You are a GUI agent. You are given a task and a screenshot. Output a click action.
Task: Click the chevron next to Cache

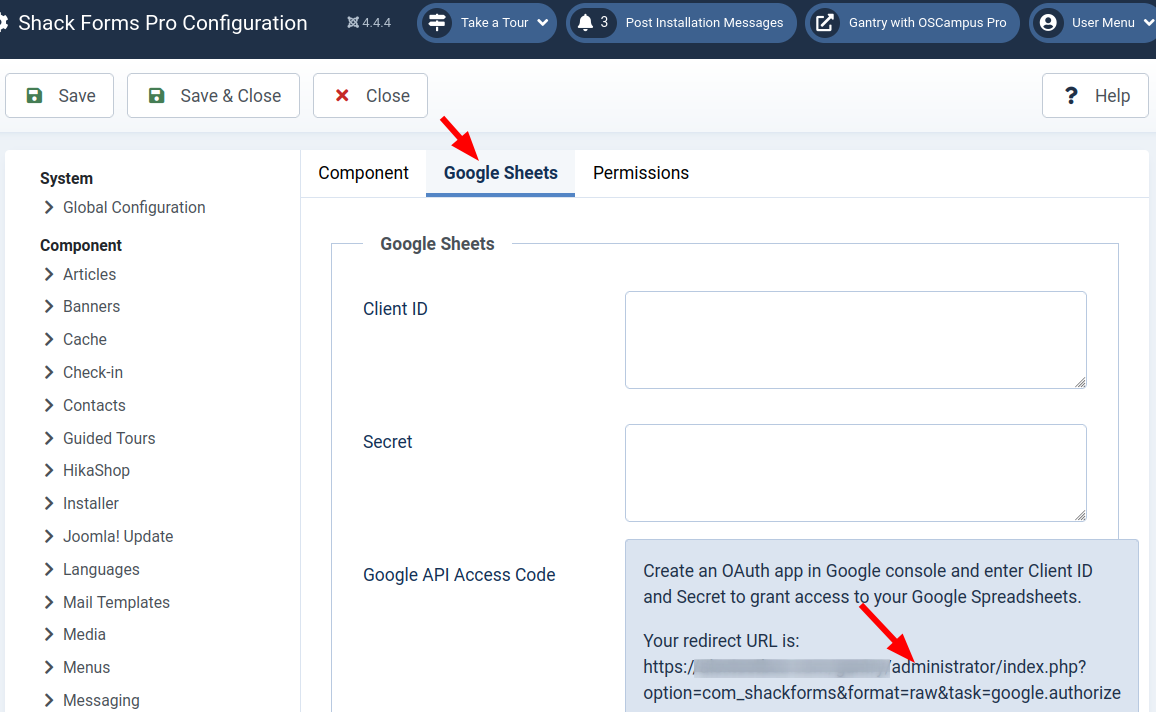(x=49, y=340)
